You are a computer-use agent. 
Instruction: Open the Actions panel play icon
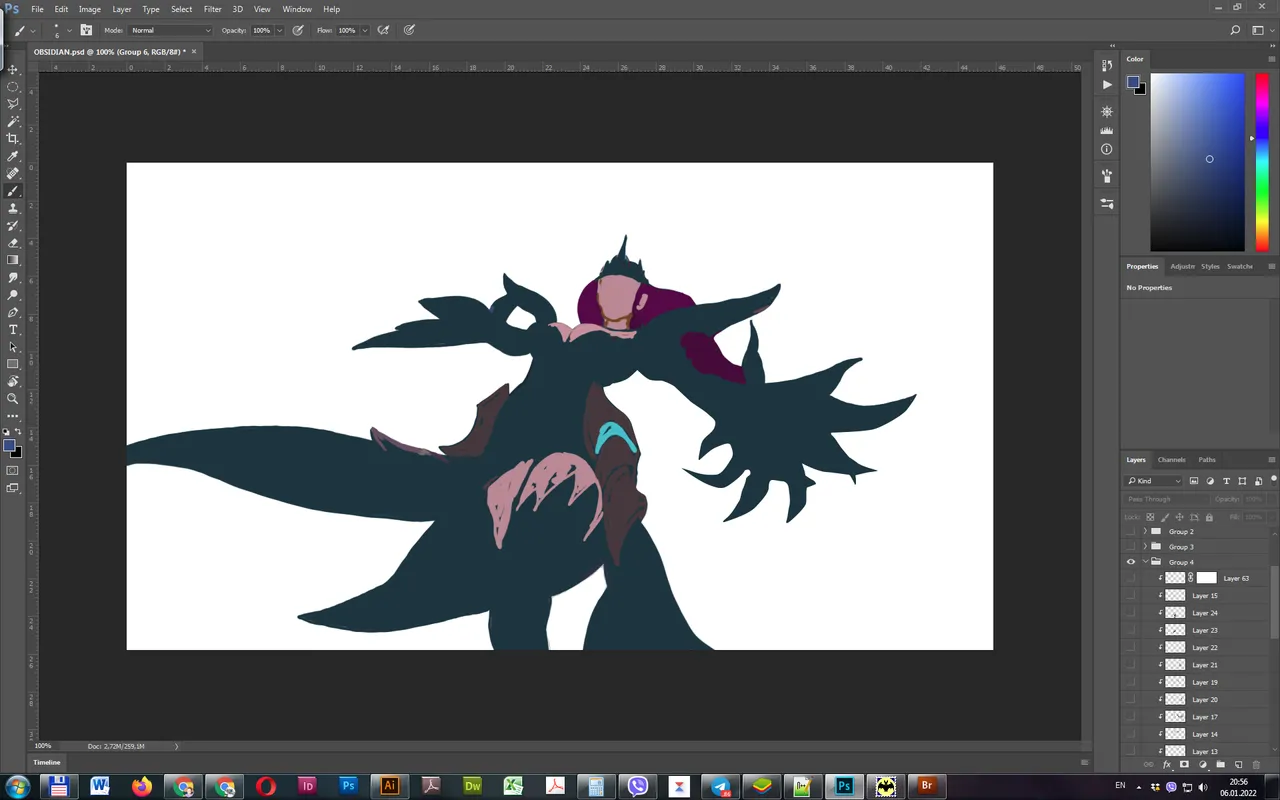(1107, 85)
